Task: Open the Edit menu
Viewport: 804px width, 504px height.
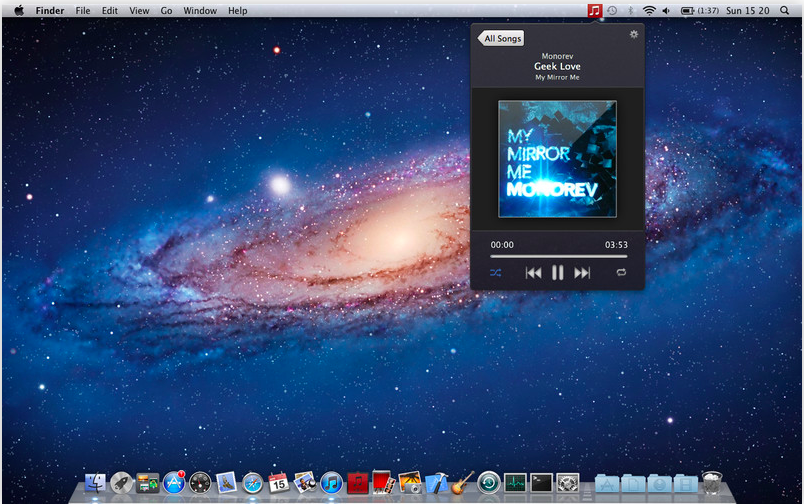Action: coord(110,10)
